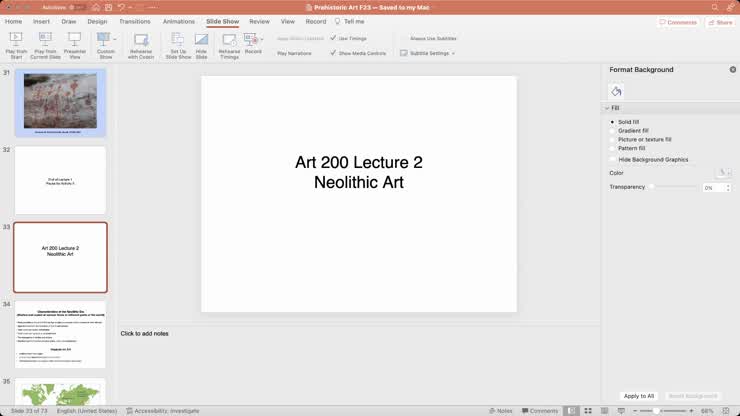Close the Format Background pane

coord(732,69)
